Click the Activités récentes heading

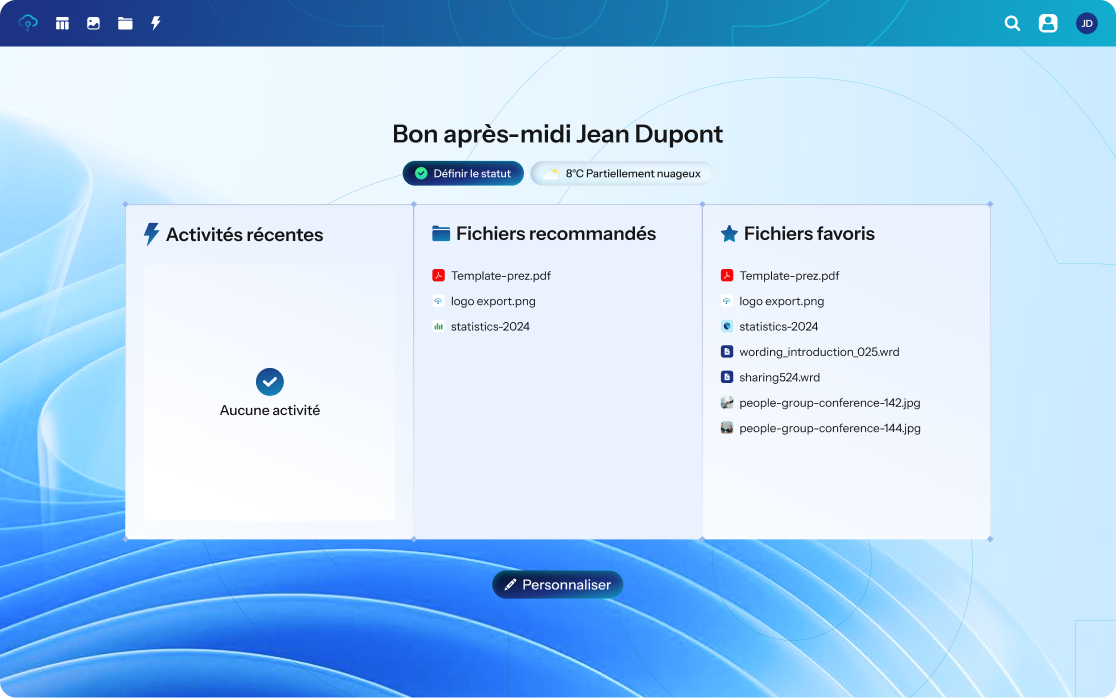[x=244, y=235]
